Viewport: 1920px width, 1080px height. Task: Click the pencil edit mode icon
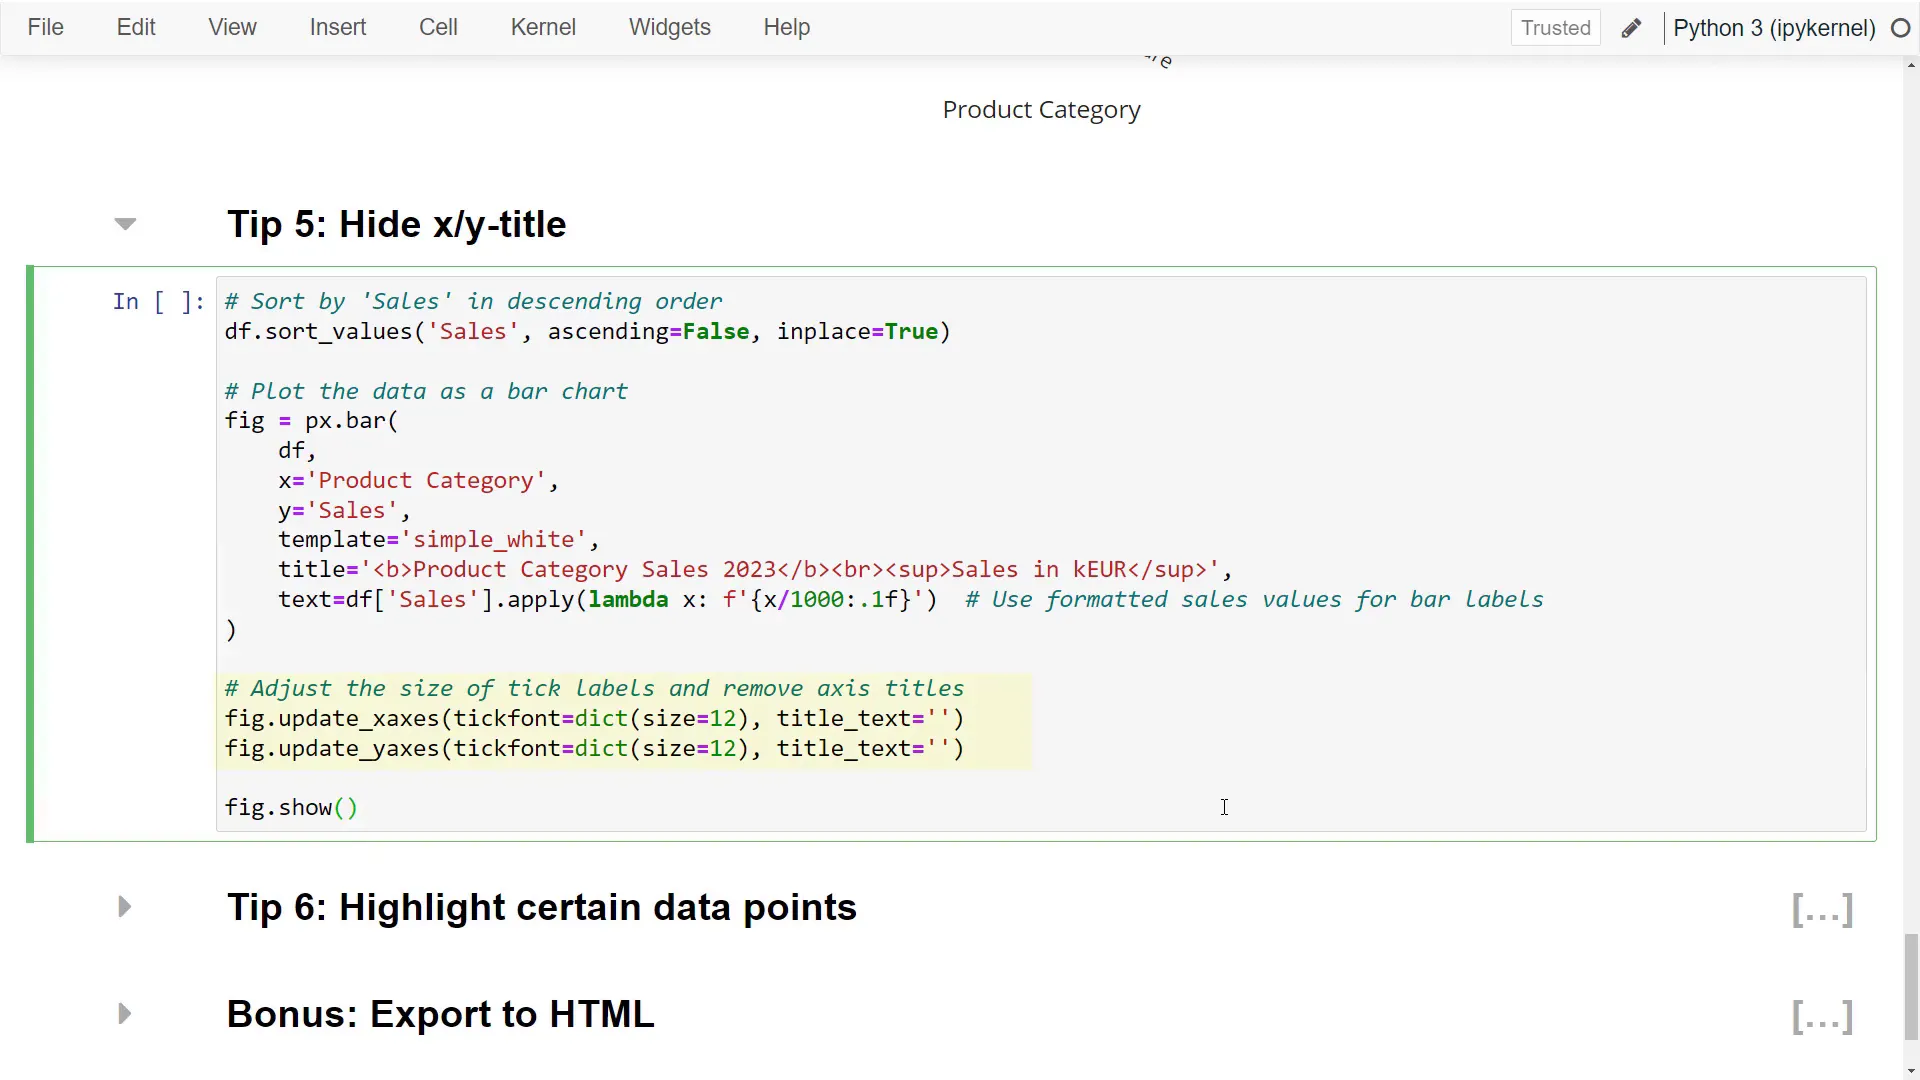pos(1631,28)
